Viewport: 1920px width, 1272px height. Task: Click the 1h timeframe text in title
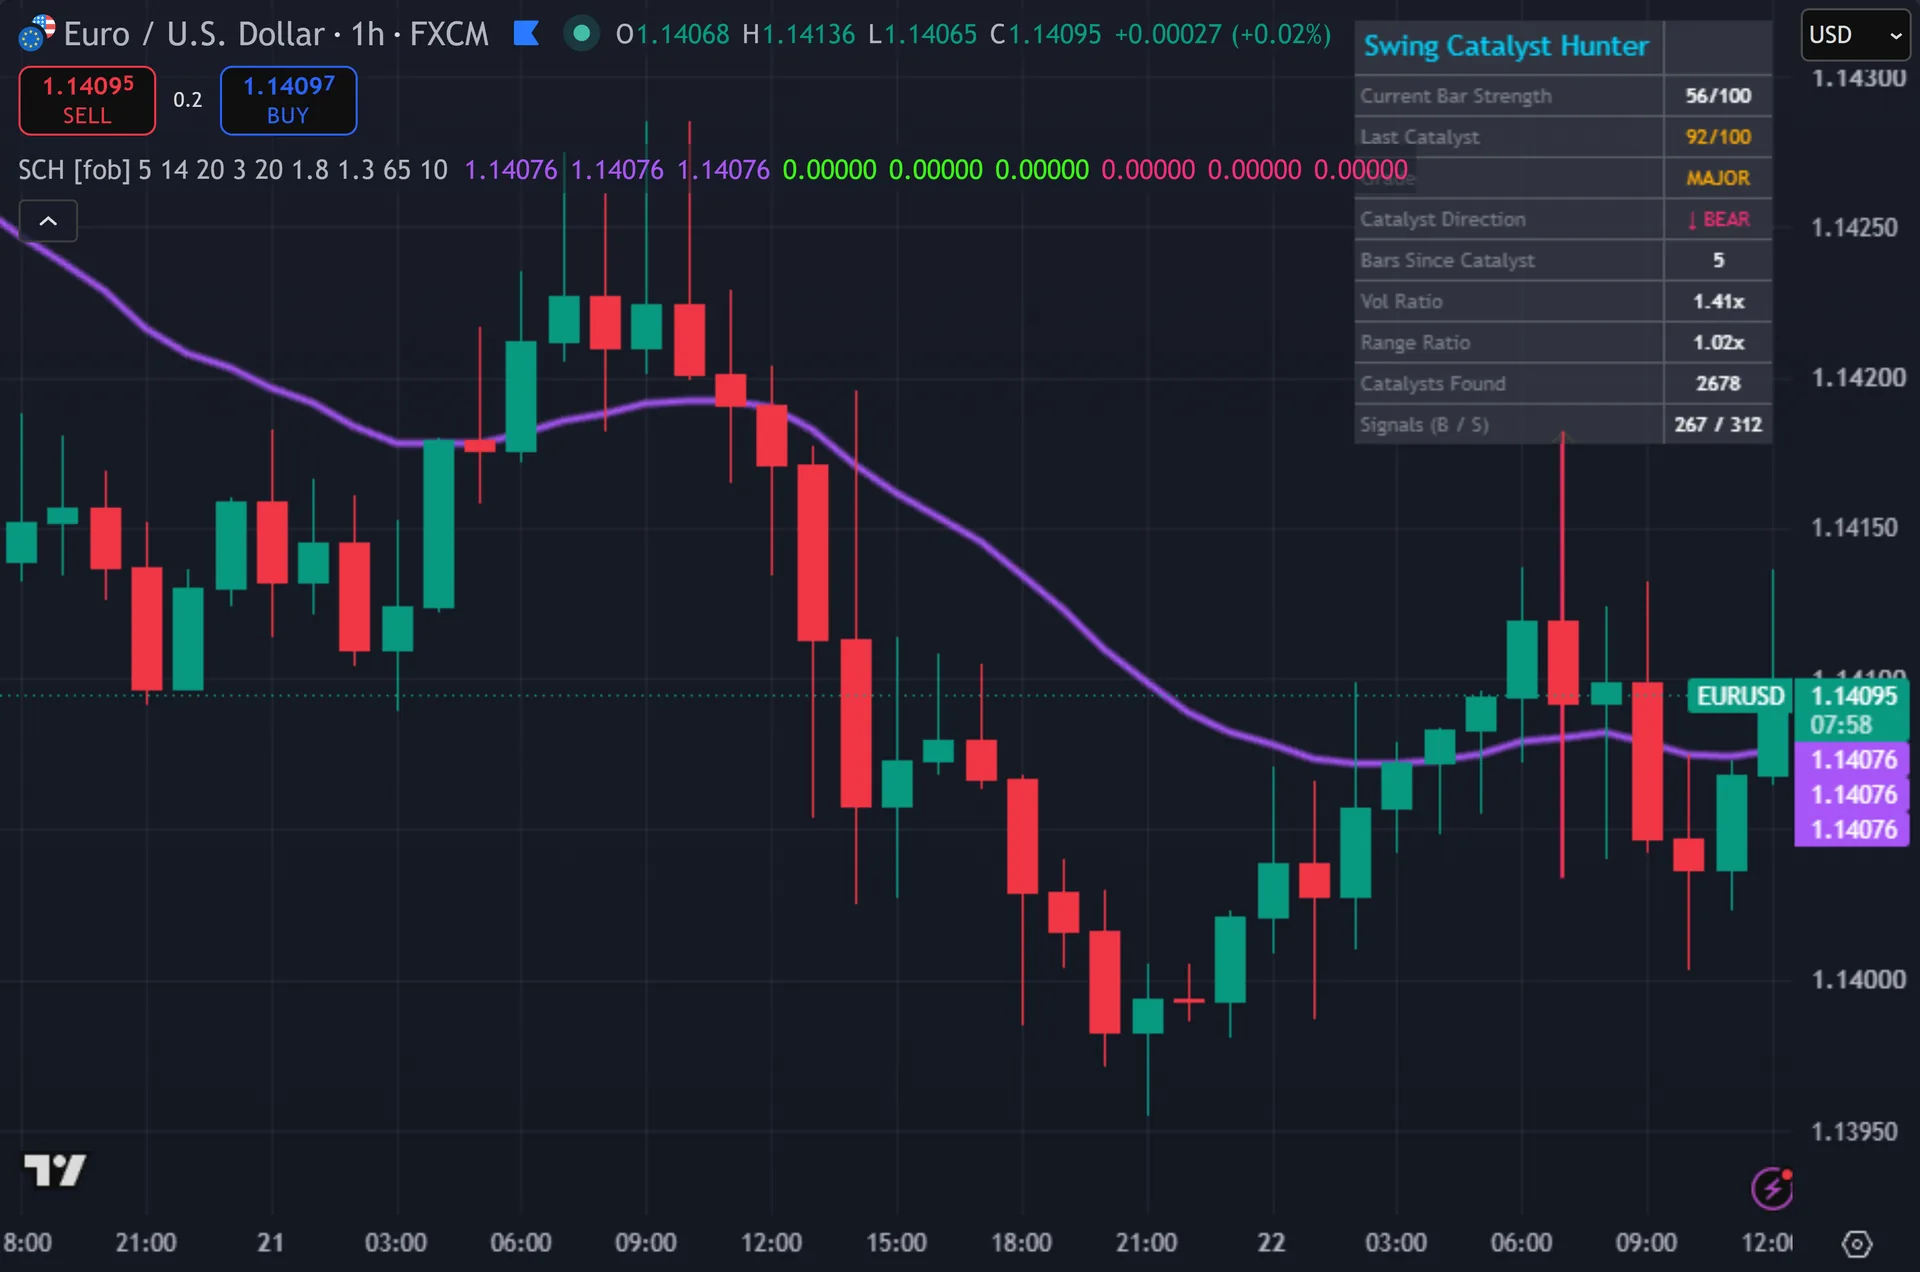pyautogui.click(x=367, y=34)
